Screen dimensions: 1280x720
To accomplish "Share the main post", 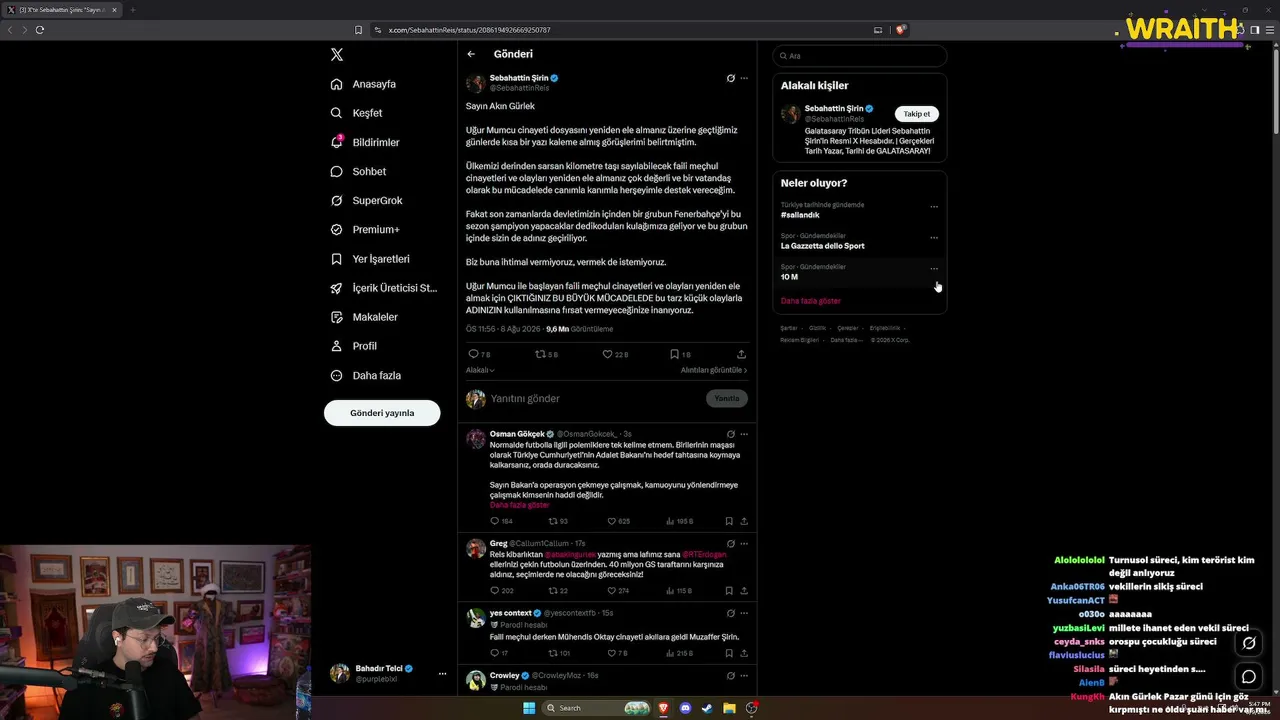I will [741, 354].
